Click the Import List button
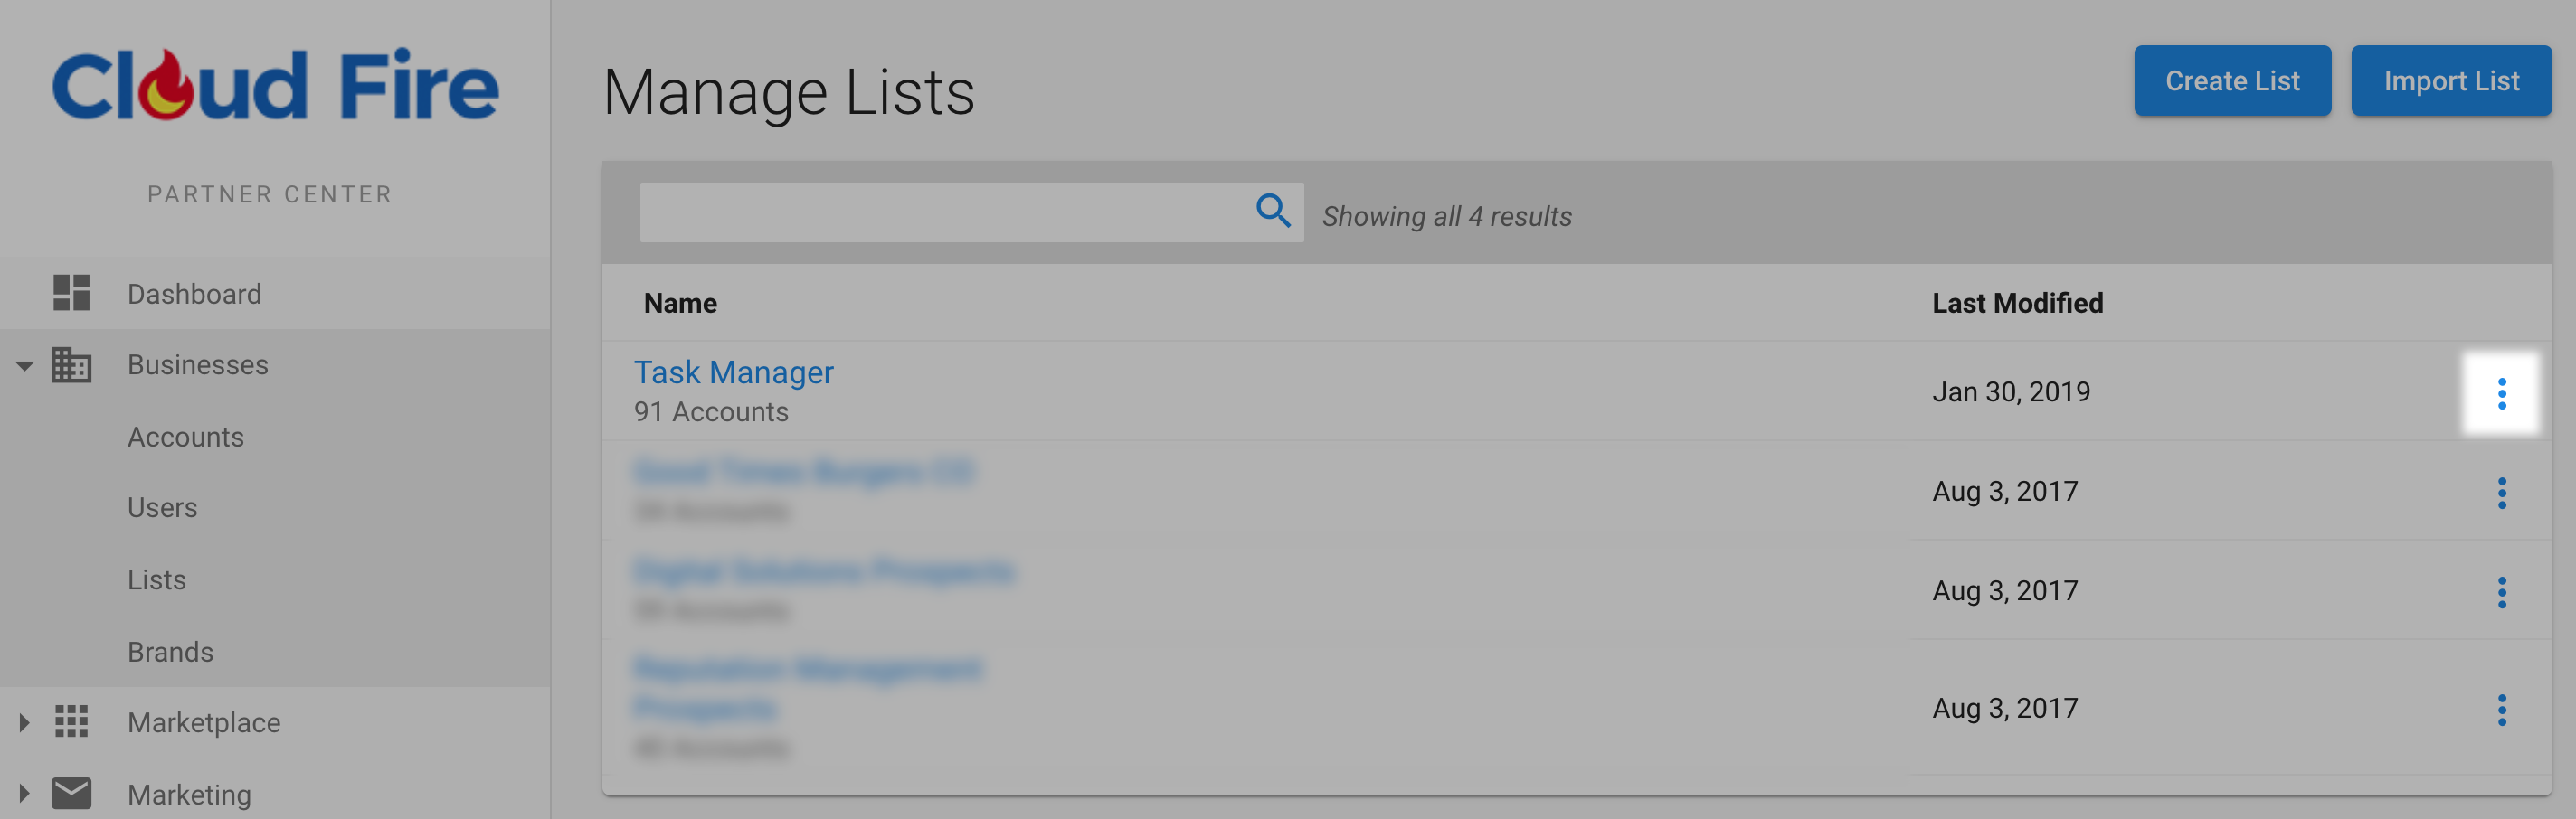Image resolution: width=2576 pixels, height=819 pixels. click(2451, 81)
